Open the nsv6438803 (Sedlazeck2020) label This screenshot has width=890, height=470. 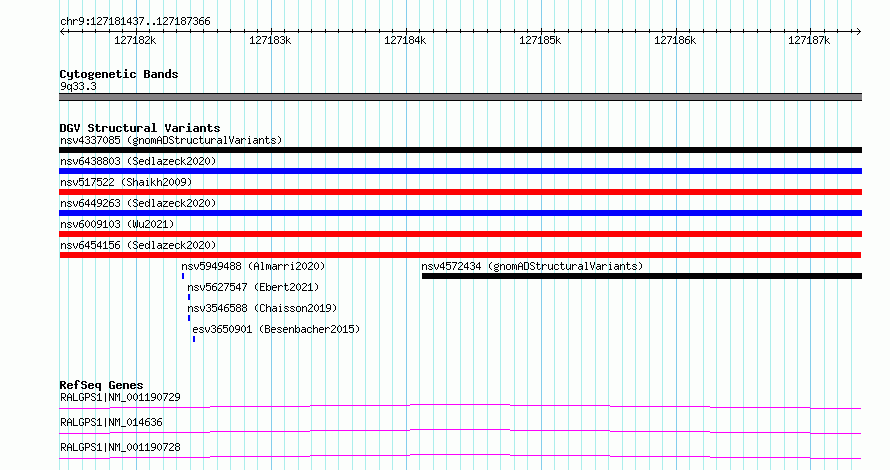pyautogui.click(x=138, y=161)
